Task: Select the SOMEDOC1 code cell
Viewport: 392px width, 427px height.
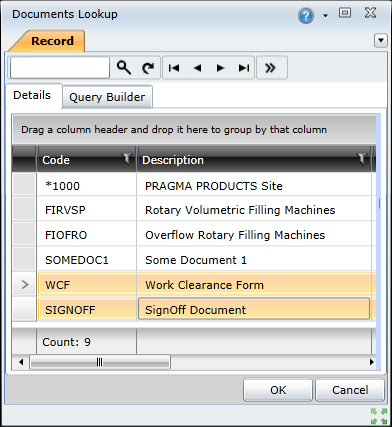Action: click(86, 260)
